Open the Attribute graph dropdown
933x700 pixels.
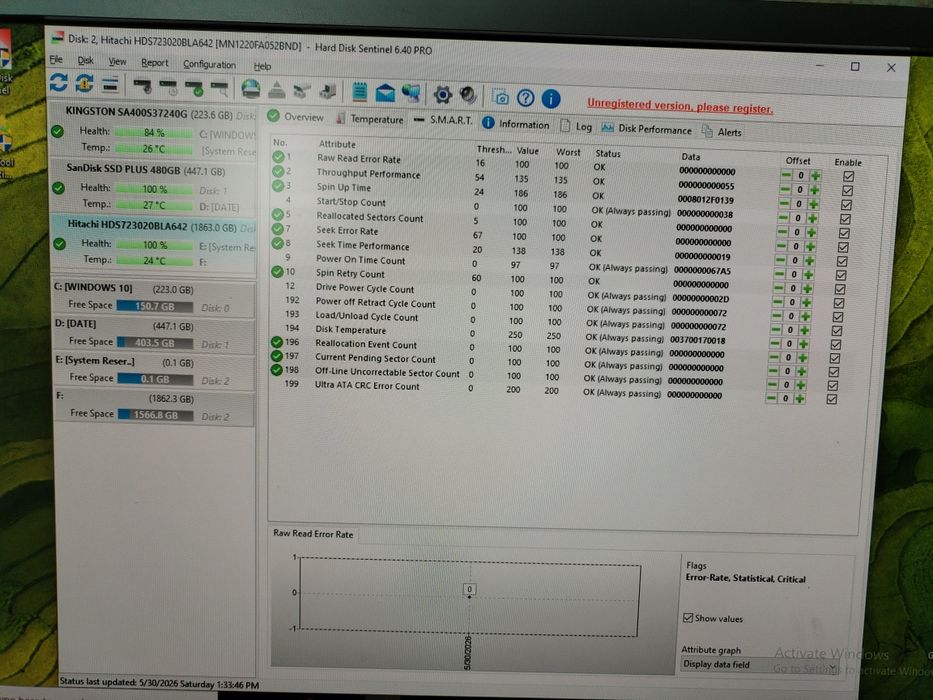point(760,665)
